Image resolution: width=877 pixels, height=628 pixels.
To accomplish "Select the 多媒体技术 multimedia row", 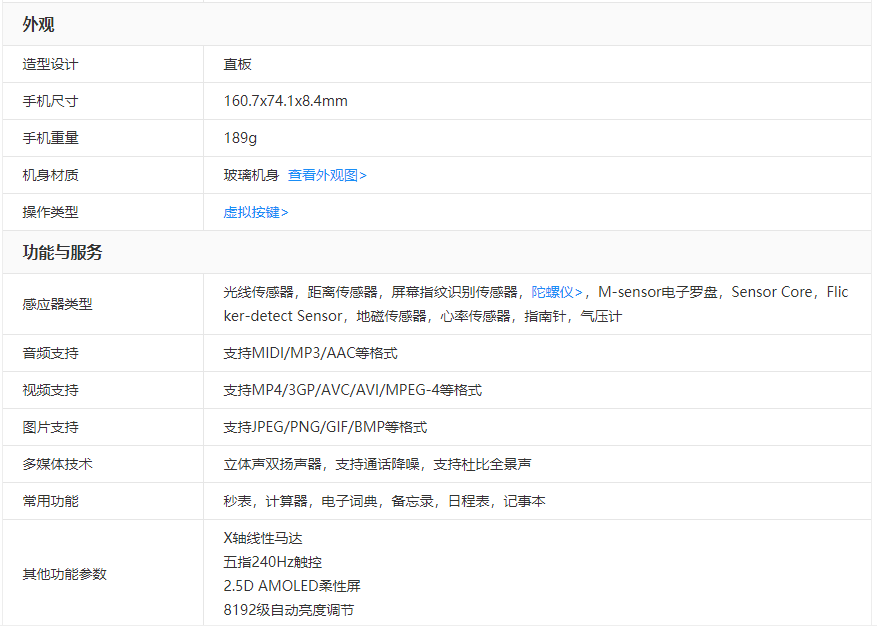I will (49, 464).
